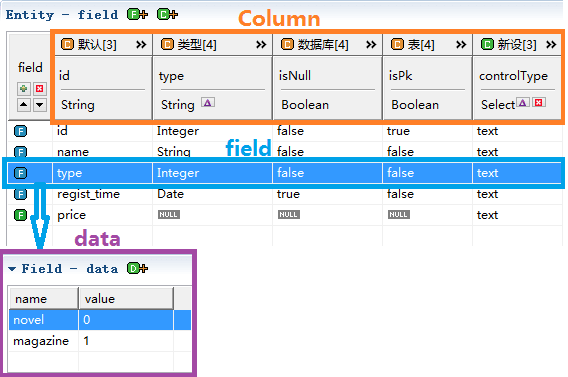The image size is (568, 377).
Task: Expand the 默认[3] column group
Action: pos(141,45)
